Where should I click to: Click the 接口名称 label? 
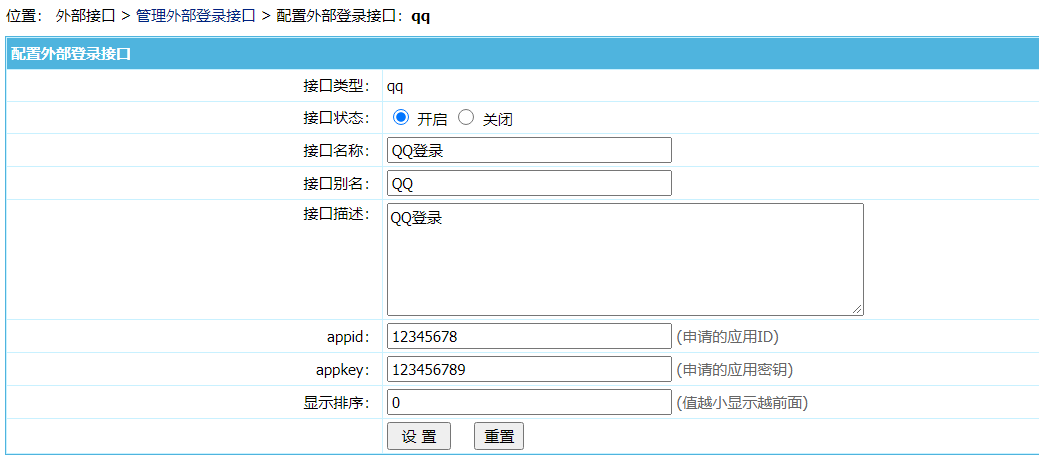[336, 151]
